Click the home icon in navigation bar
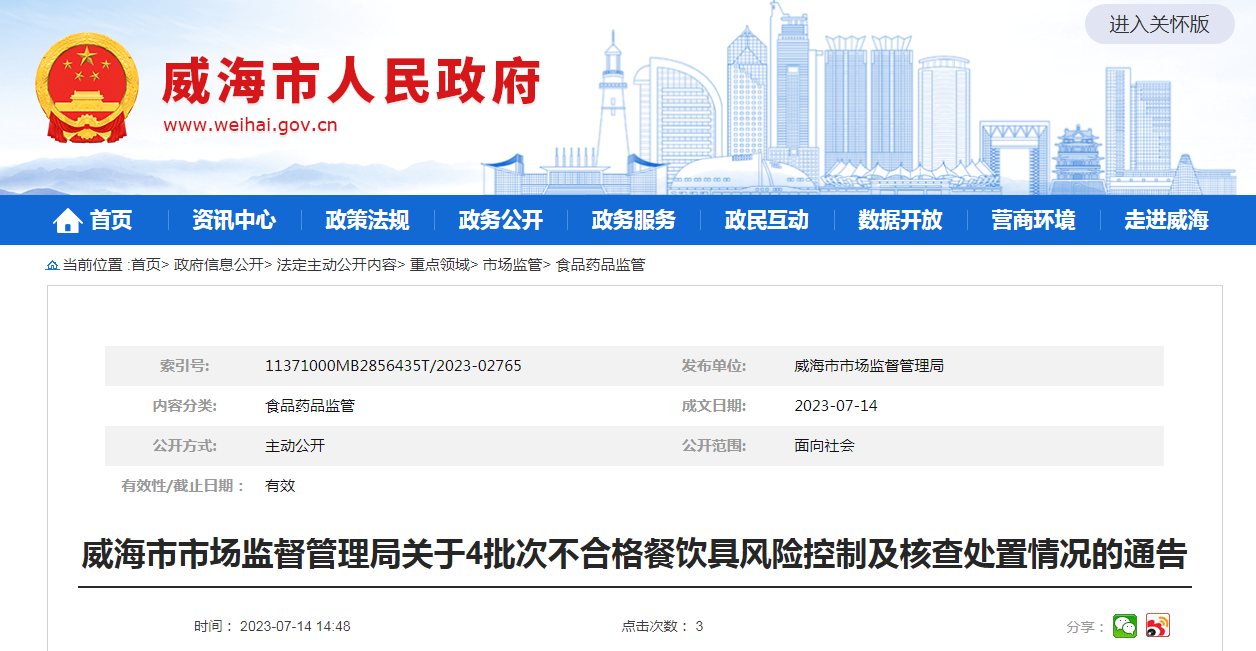 tap(68, 220)
